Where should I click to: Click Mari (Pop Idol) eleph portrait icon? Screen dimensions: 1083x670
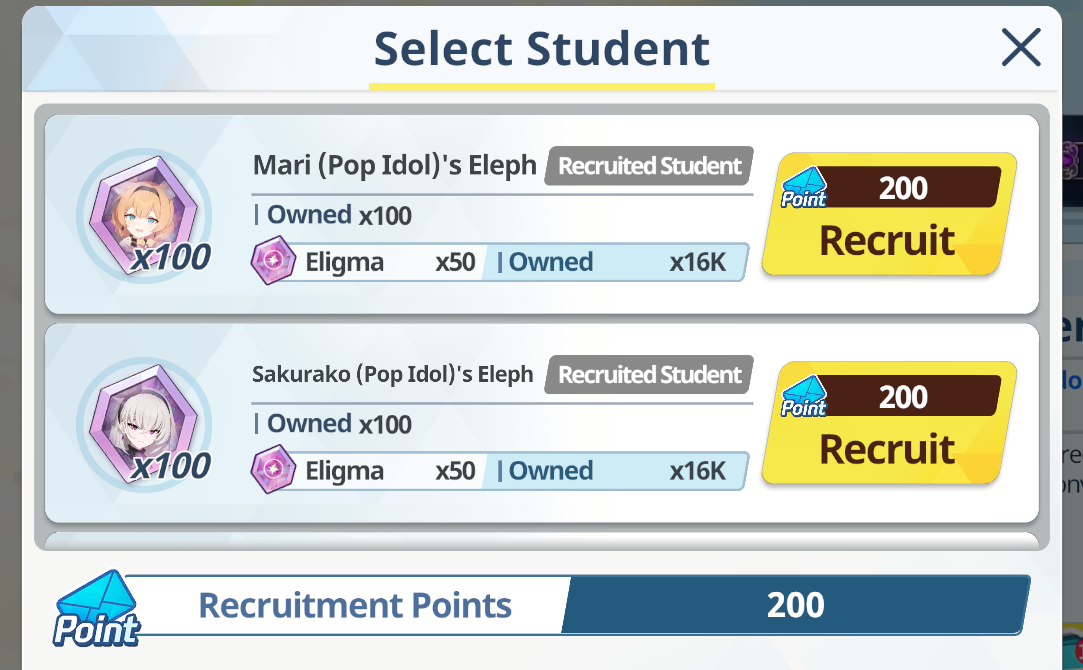click(x=144, y=216)
